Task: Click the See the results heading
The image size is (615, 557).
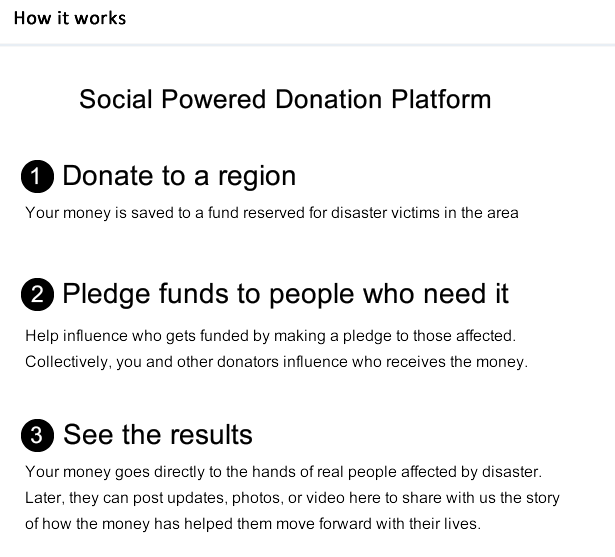Action: [x=158, y=435]
